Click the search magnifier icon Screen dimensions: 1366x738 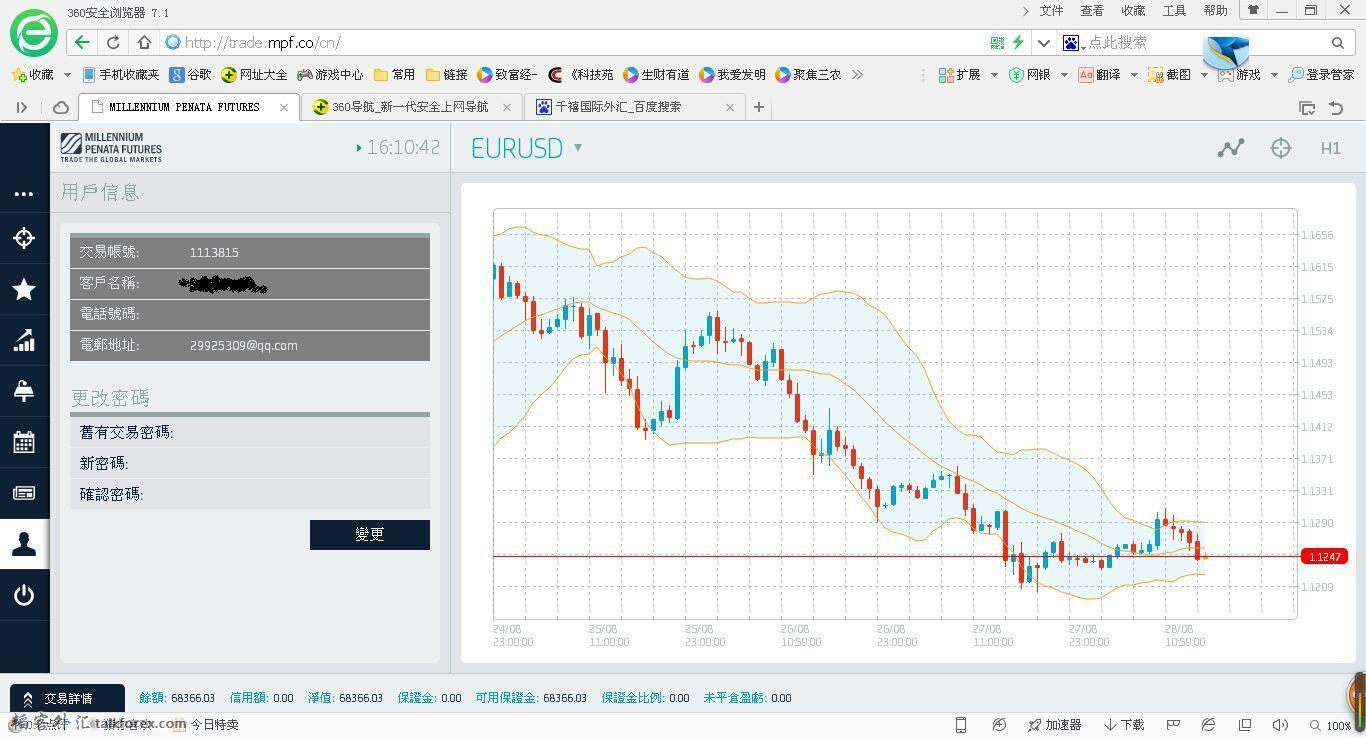(x=1338, y=42)
